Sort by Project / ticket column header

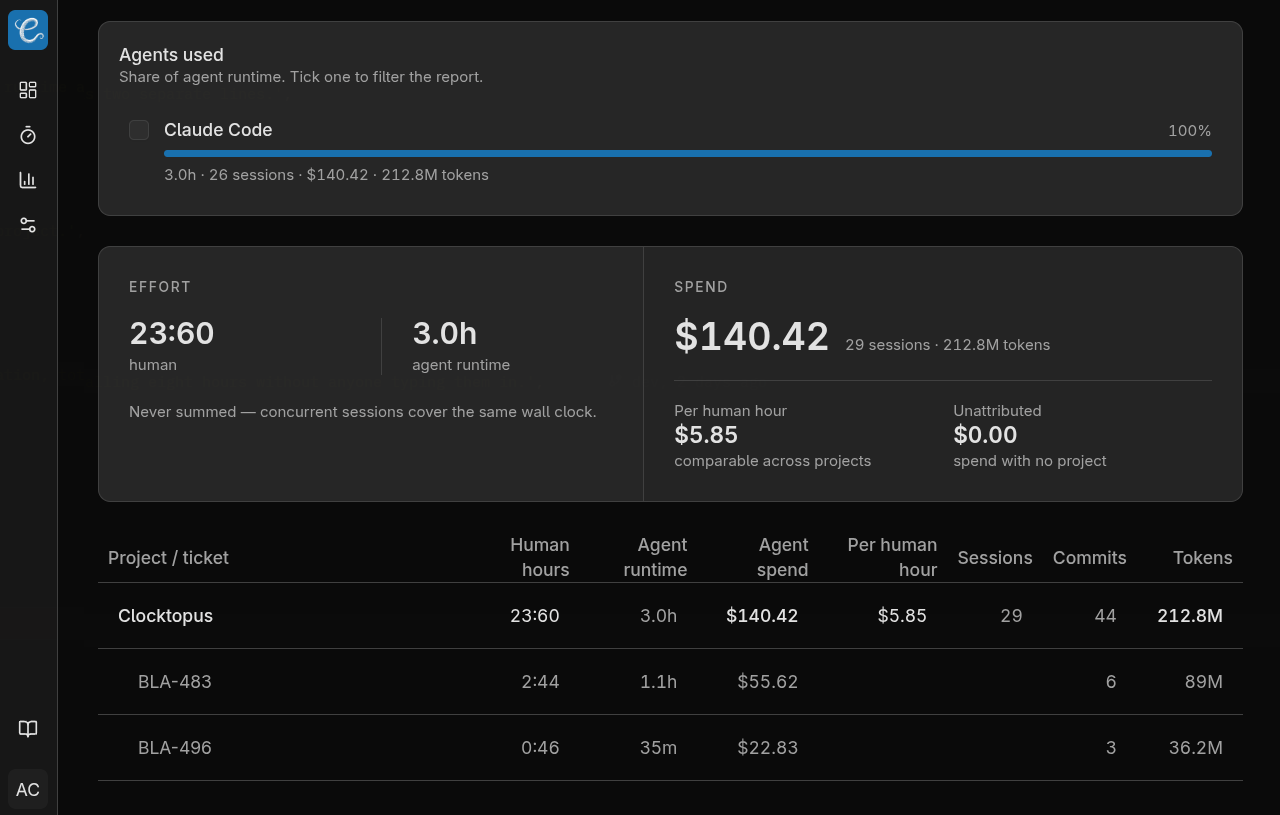(168, 558)
